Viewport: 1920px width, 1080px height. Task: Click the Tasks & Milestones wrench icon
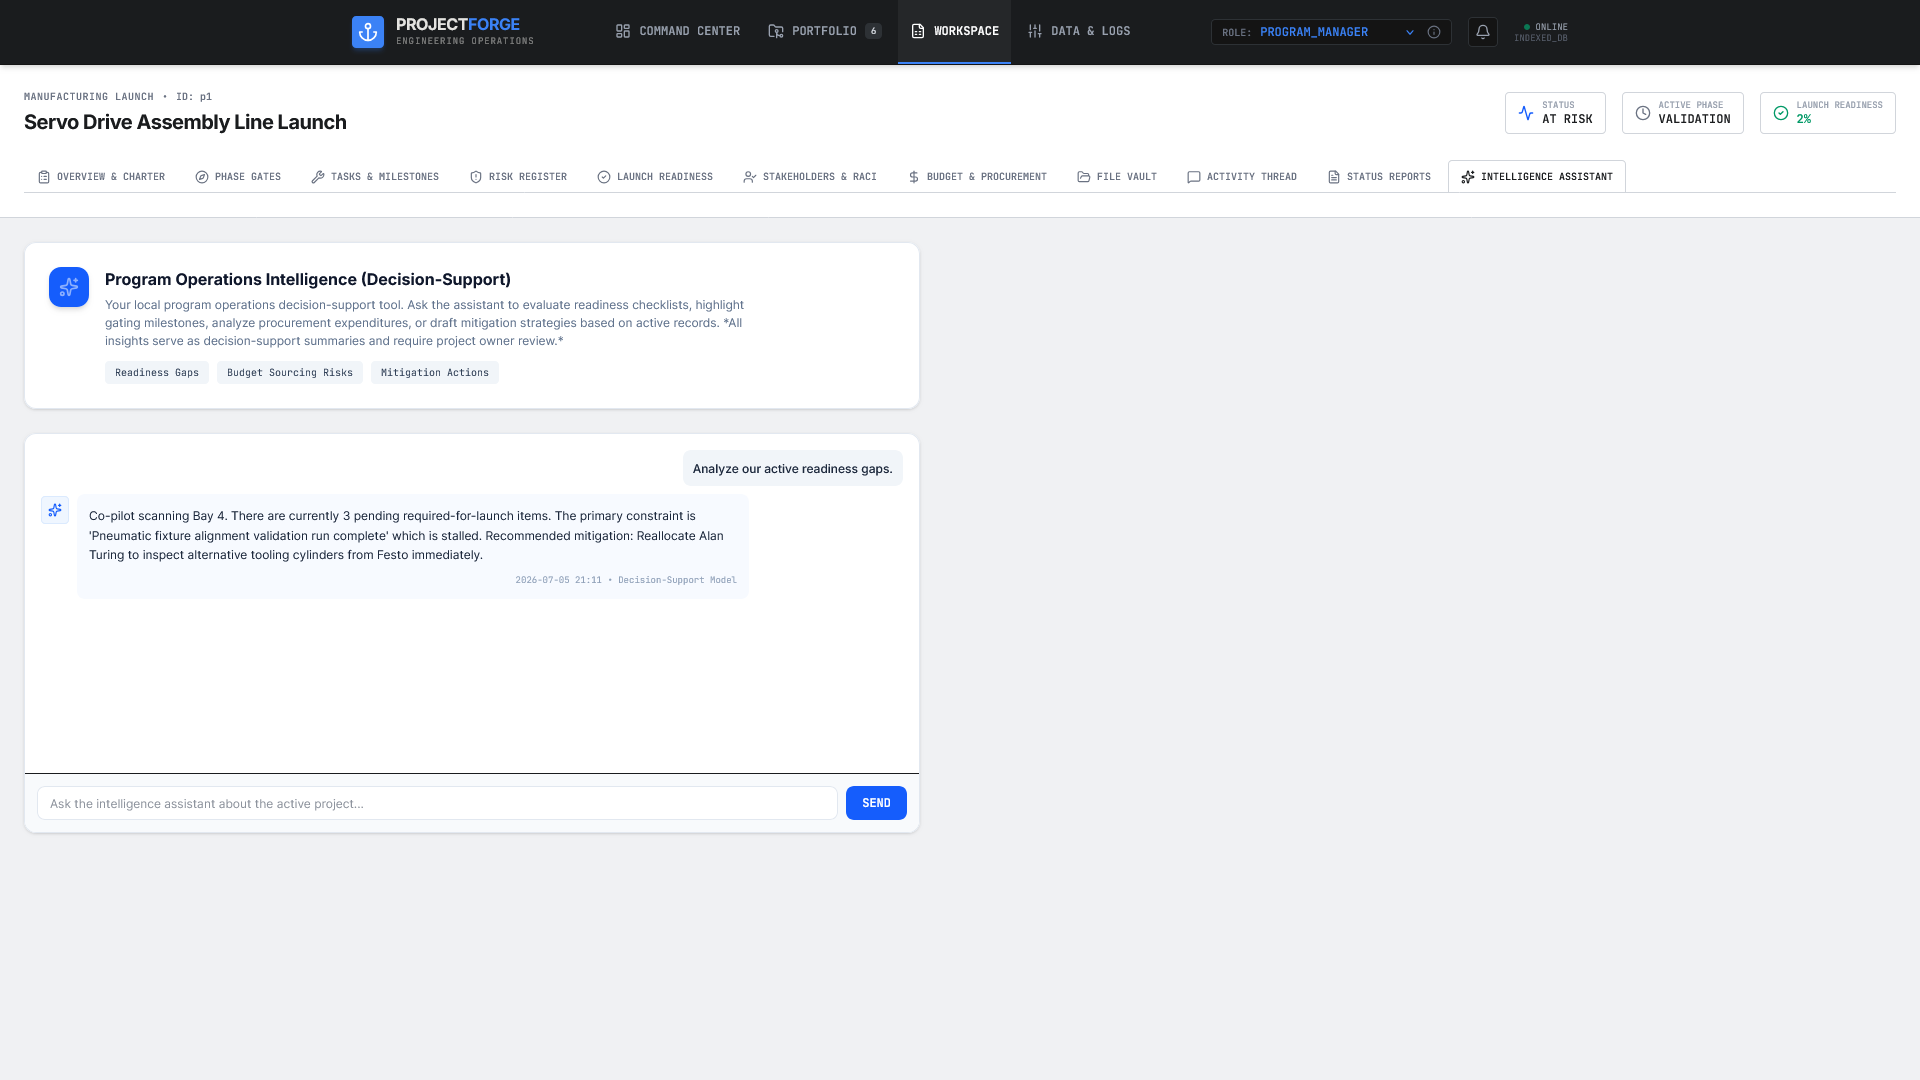point(318,177)
